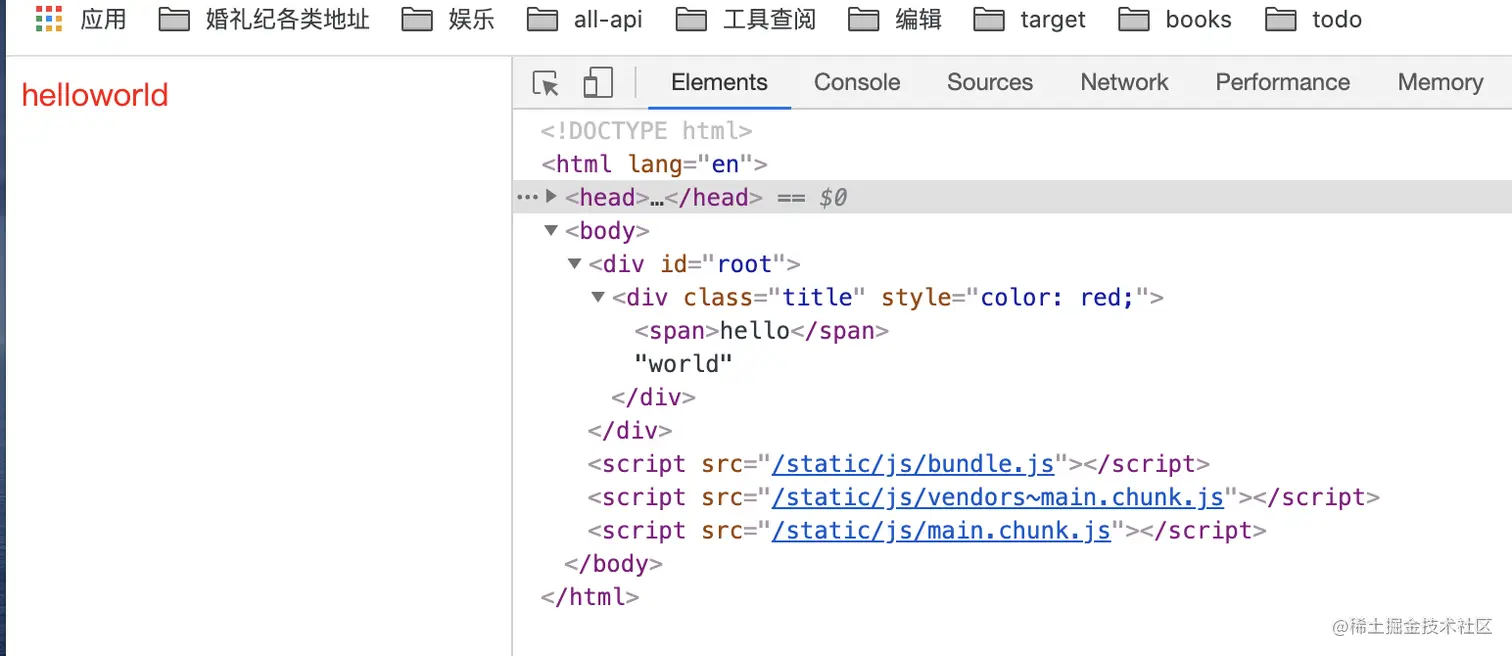Switch to the Performance tab
The image size is (1512, 656).
pos(1282,83)
